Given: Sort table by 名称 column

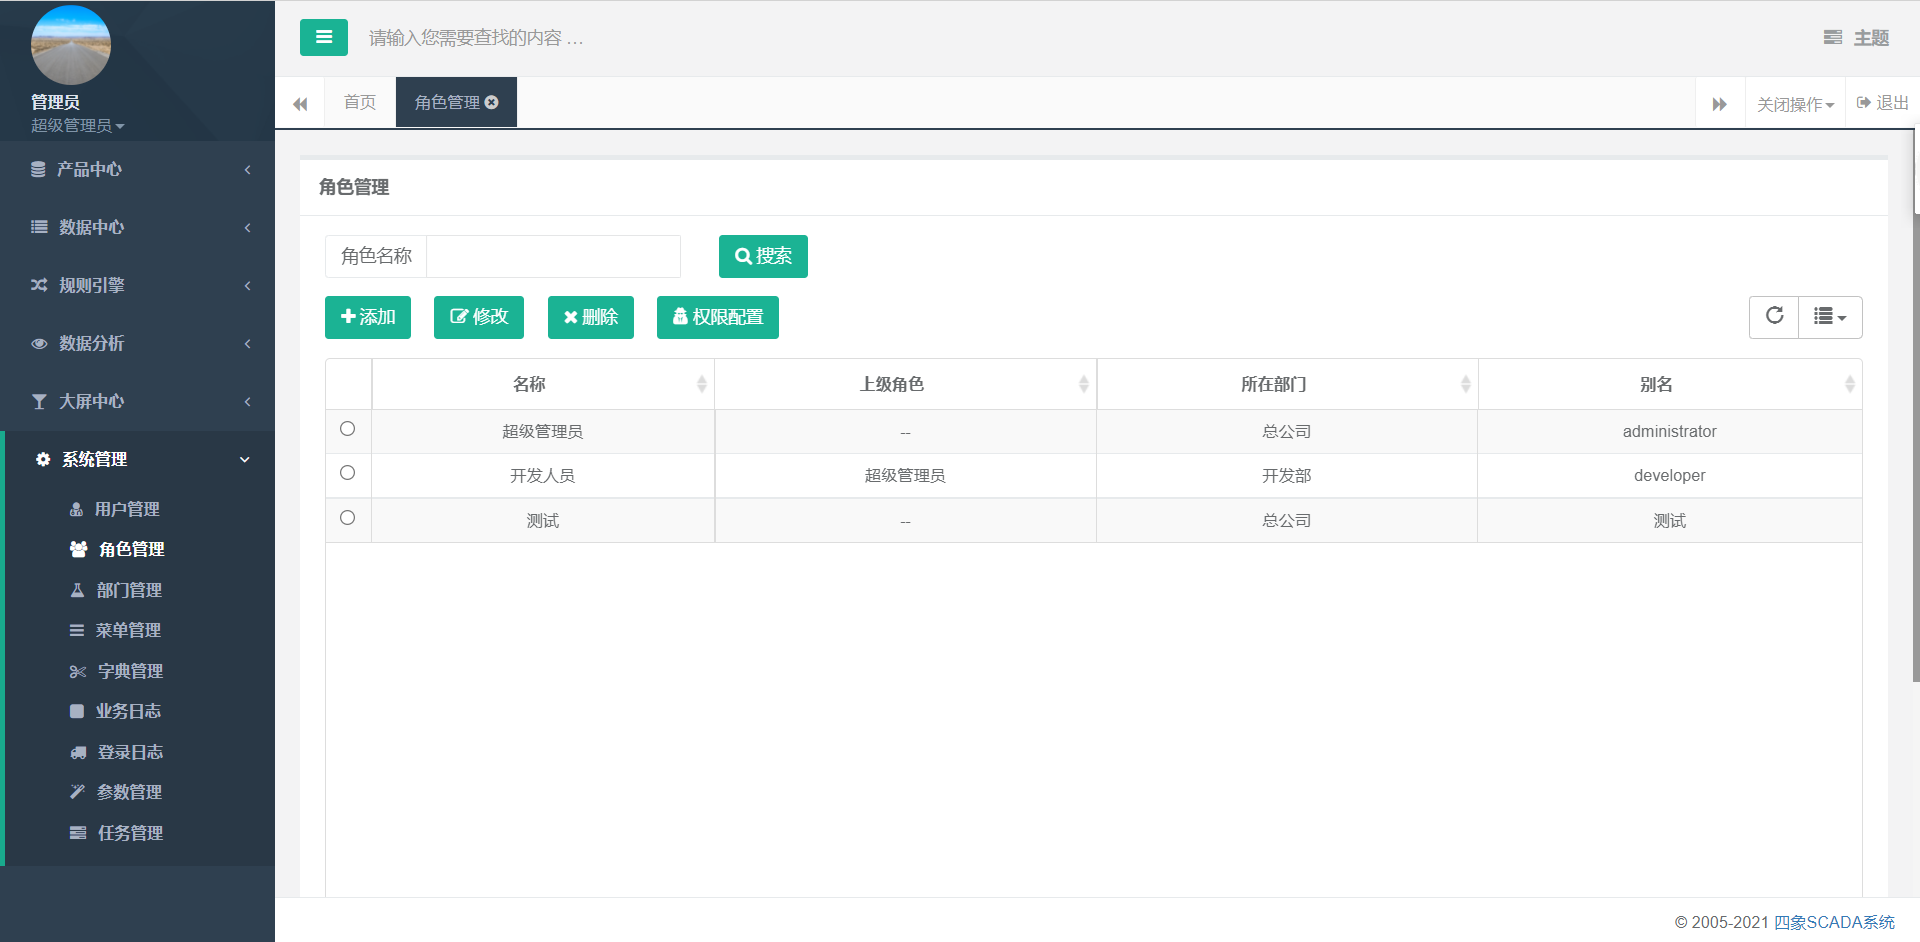Looking at the screenshot, I should tap(701, 384).
